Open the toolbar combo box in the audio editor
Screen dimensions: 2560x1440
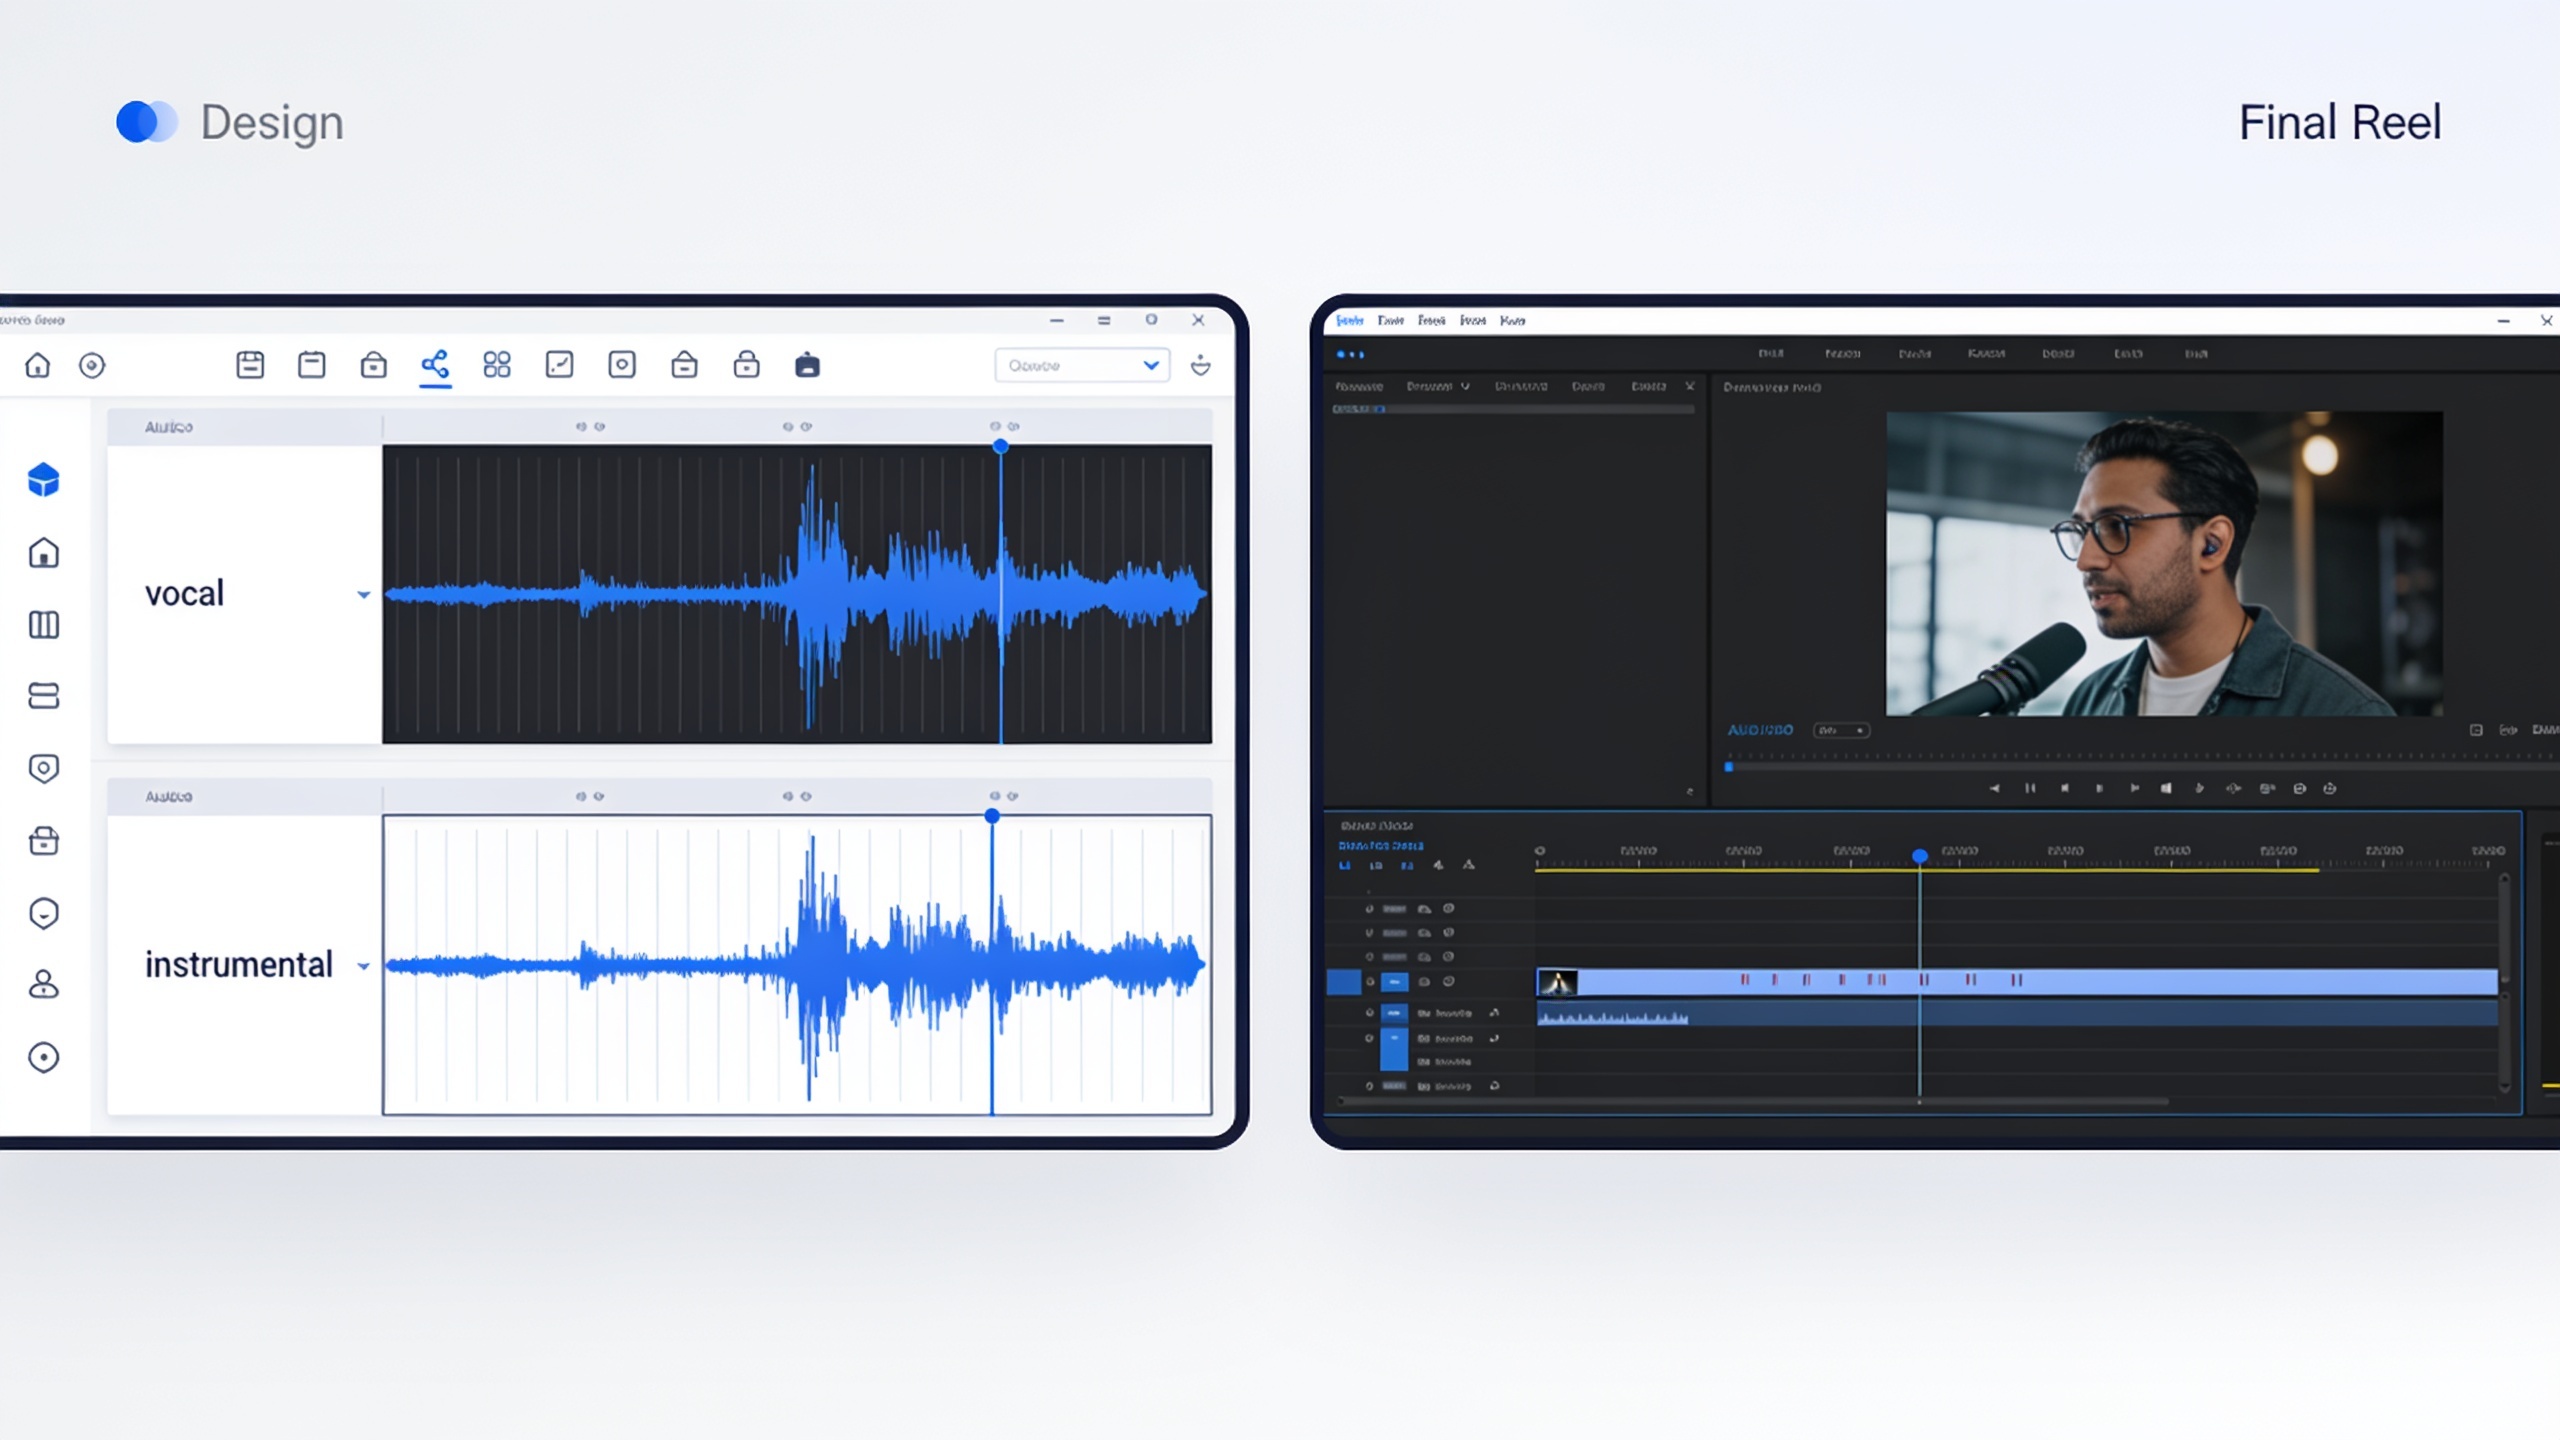[x=1082, y=365]
